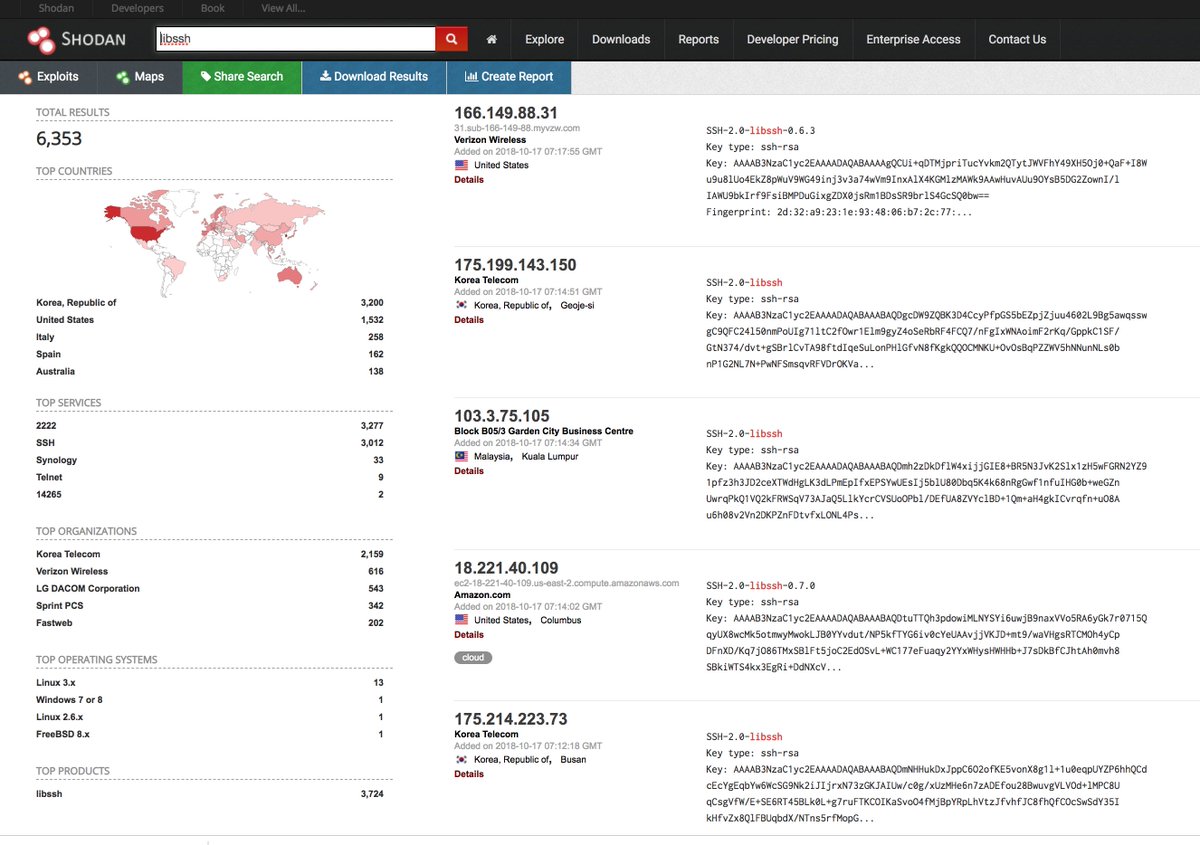Image resolution: width=1200 pixels, height=845 pixels.
Task: Filter by FreeBSD 8.x operating system
Action: click(x=63, y=734)
